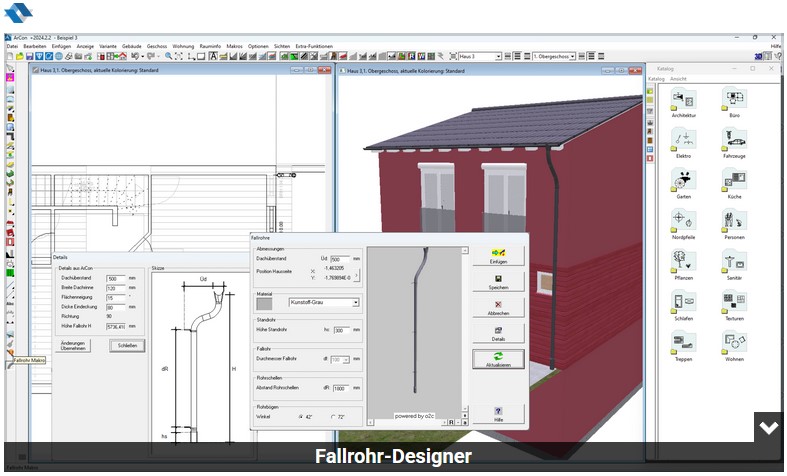Open the Personen catalog folder
The height and width of the screenshot is (476, 787).
734,224
